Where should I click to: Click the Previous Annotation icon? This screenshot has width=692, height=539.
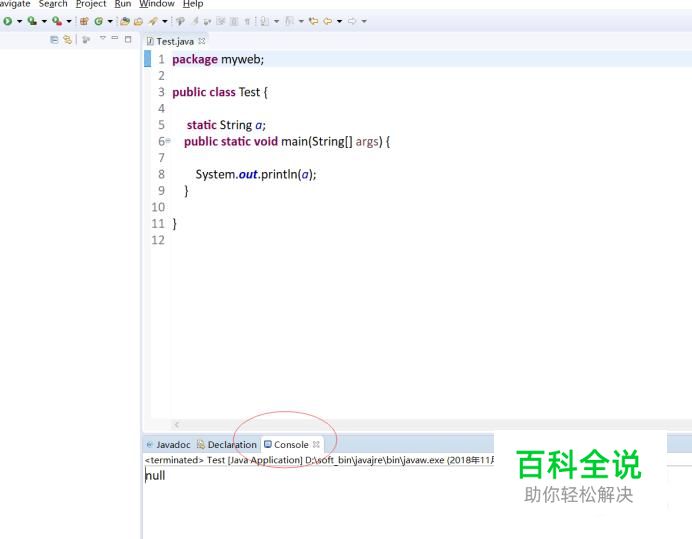tap(290, 21)
